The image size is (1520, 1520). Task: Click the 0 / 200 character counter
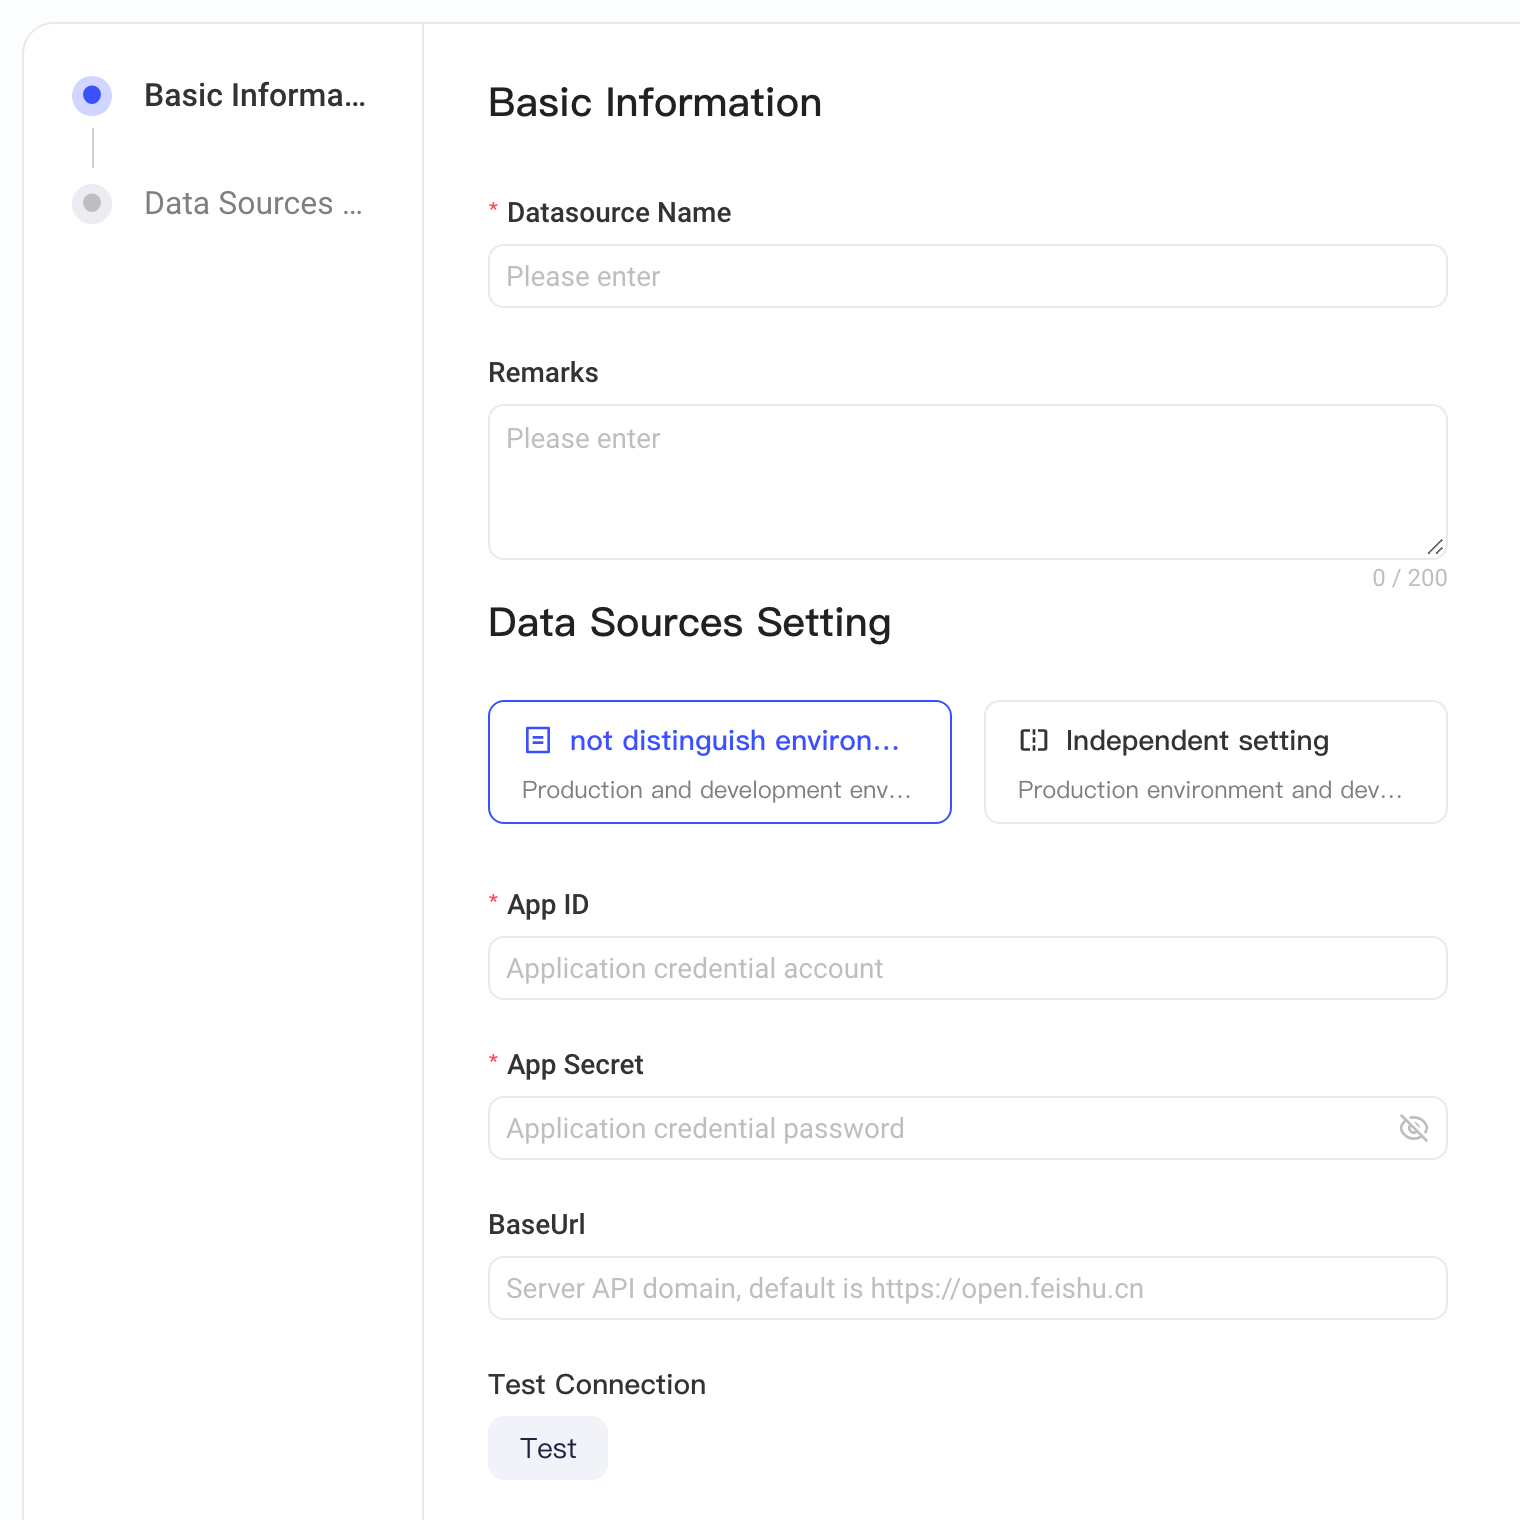1410,578
